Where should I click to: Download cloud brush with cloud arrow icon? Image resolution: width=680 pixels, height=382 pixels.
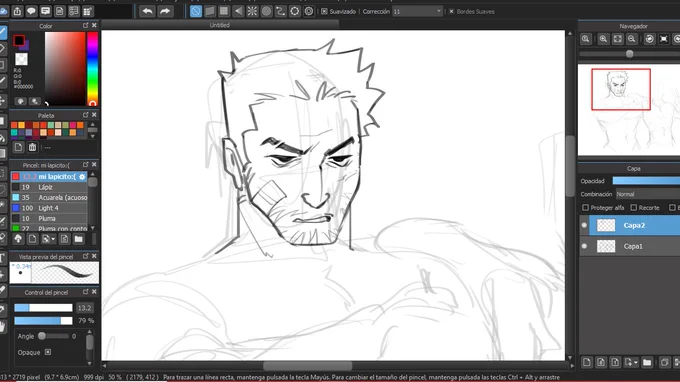(x=18, y=239)
